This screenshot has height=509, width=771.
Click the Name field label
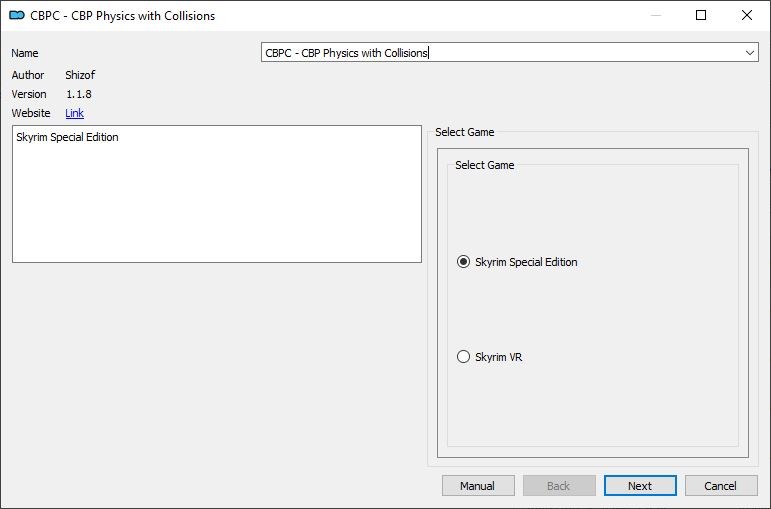click(x=25, y=53)
